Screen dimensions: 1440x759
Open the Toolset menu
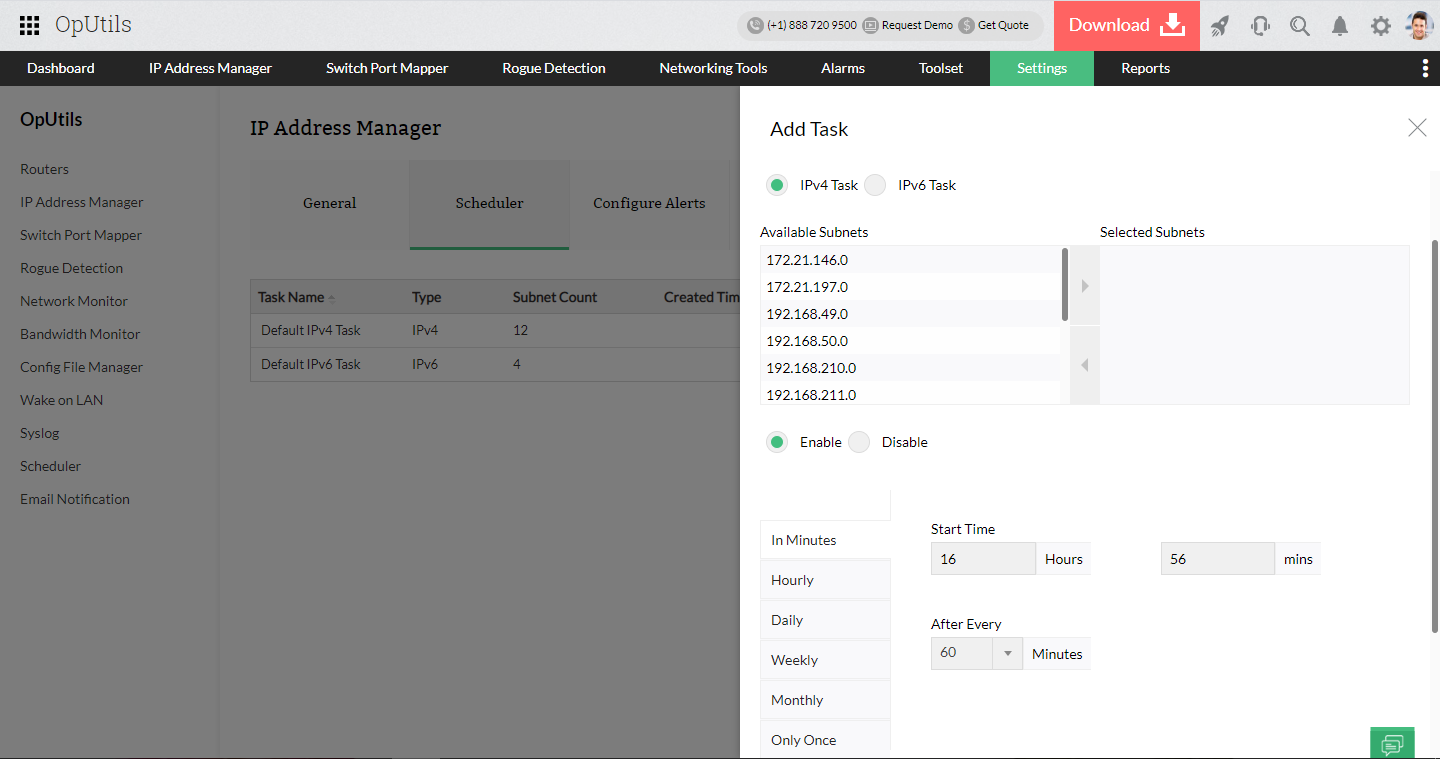click(x=941, y=68)
